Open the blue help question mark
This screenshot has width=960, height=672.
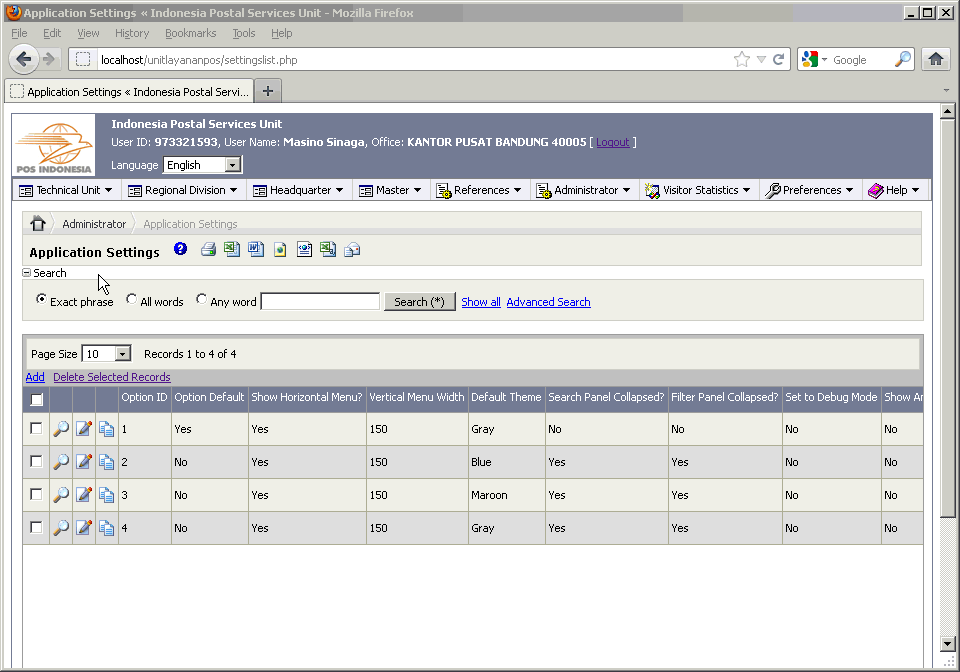point(181,249)
